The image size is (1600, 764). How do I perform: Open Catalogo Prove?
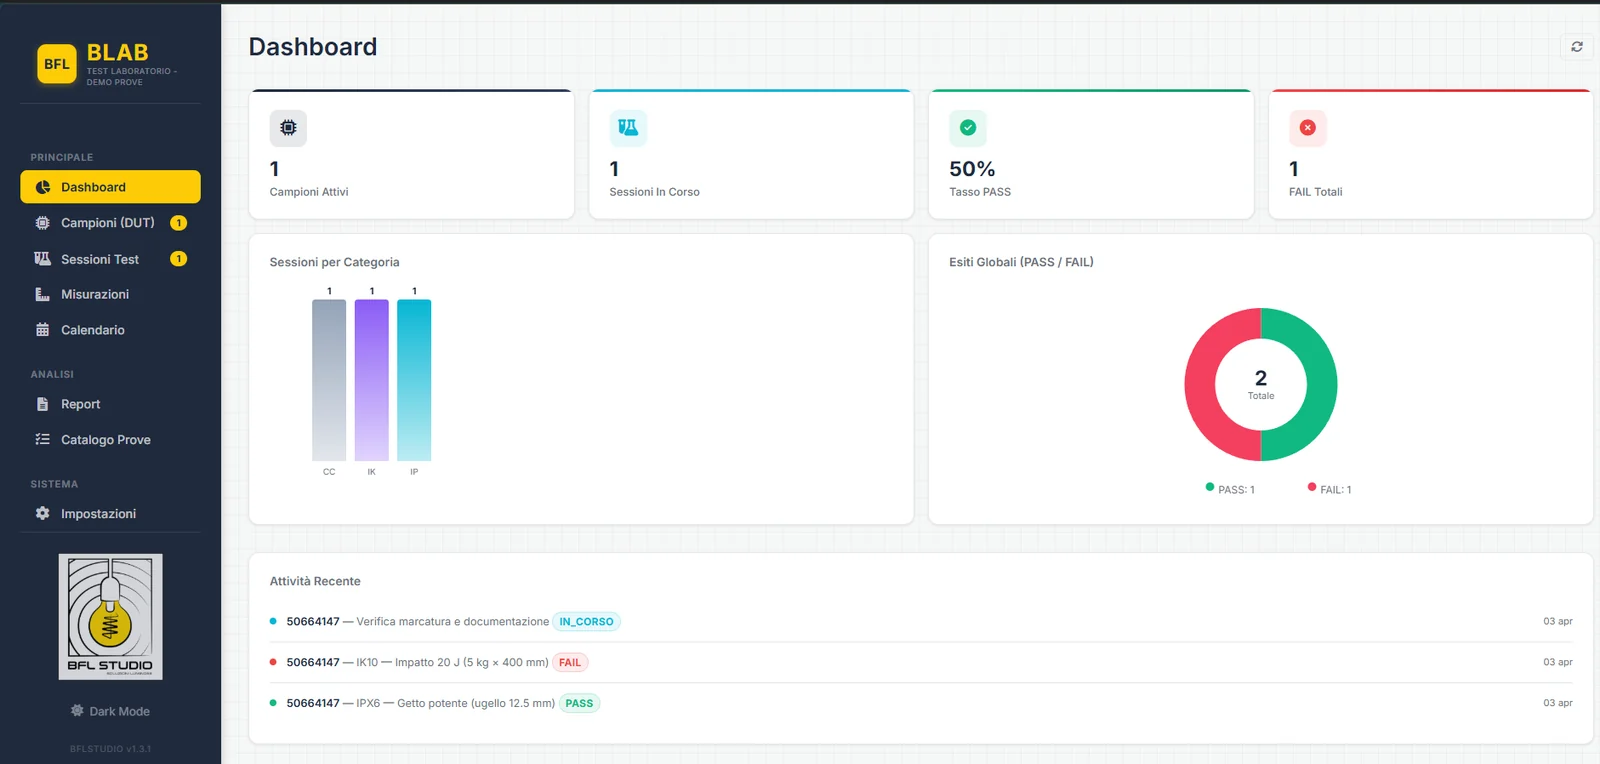click(x=110, y=439)
